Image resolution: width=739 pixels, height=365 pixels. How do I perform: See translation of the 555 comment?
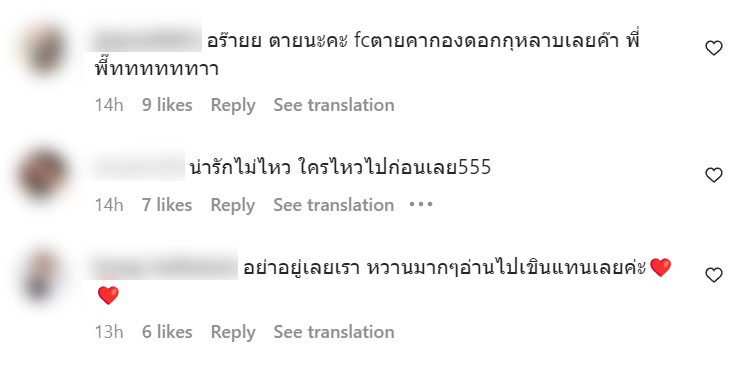[334, 205]
